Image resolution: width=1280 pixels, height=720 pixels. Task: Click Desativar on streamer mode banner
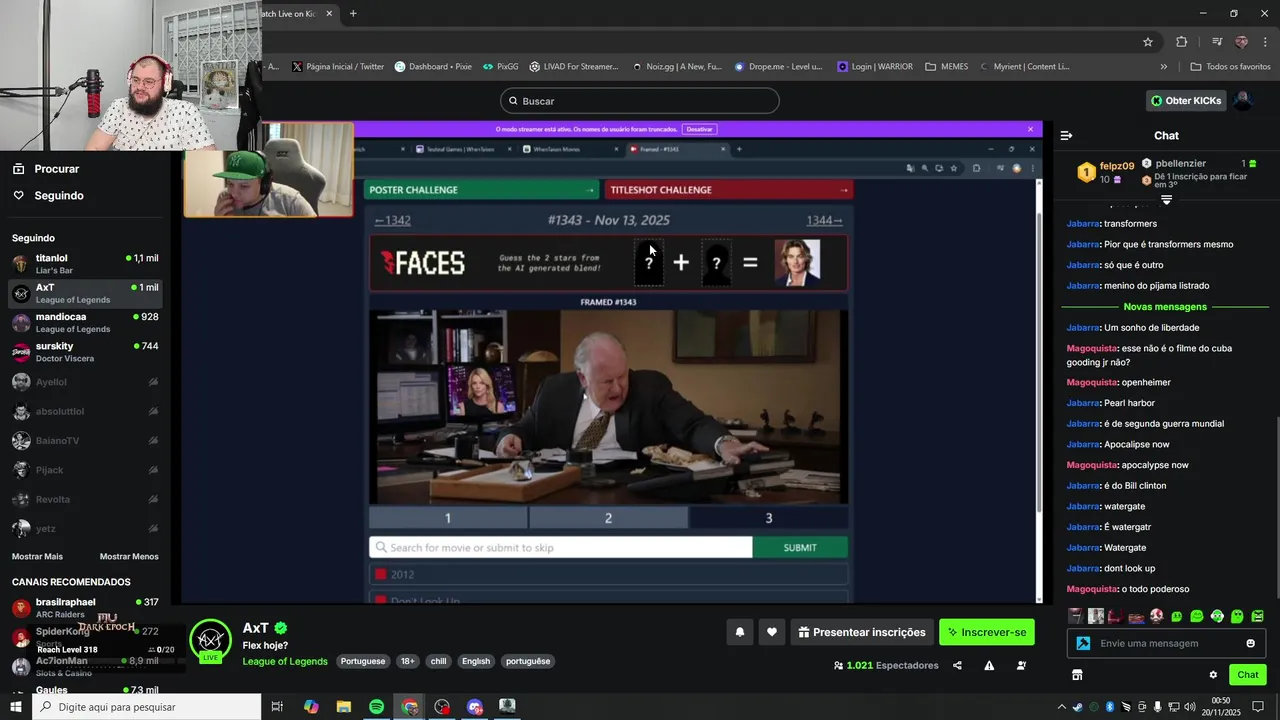click(x=699, y=129)
